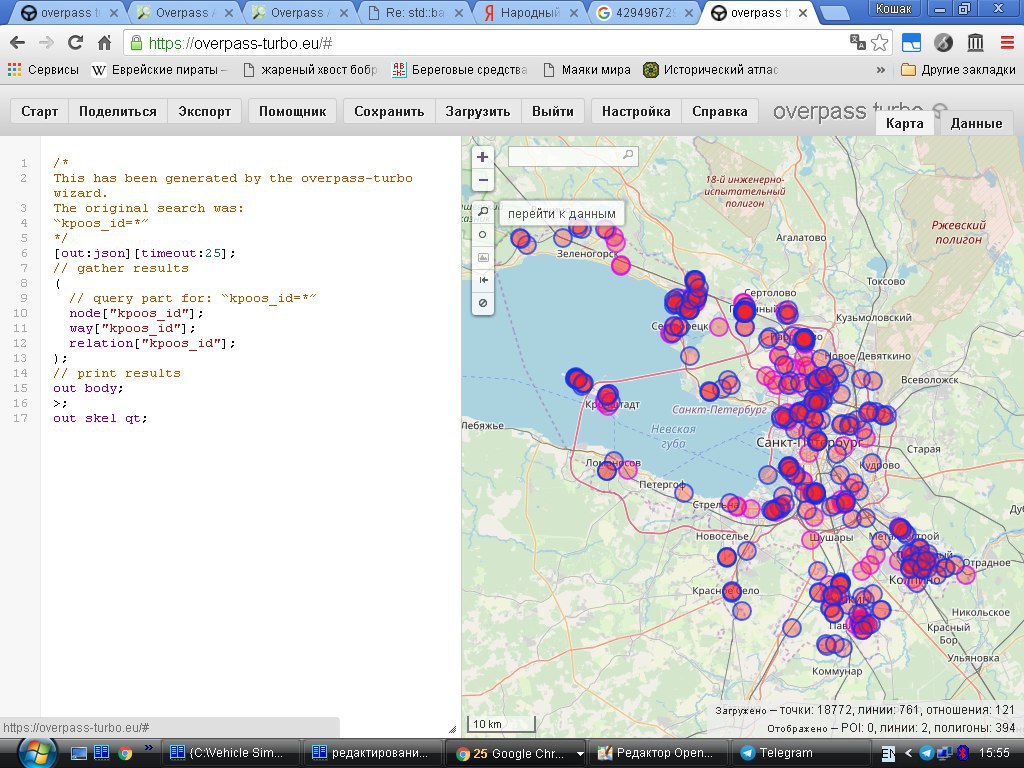Viewport: 1024px width, 768px height.
Task: Click the Выйти button
Action: [x=552, y=111]
